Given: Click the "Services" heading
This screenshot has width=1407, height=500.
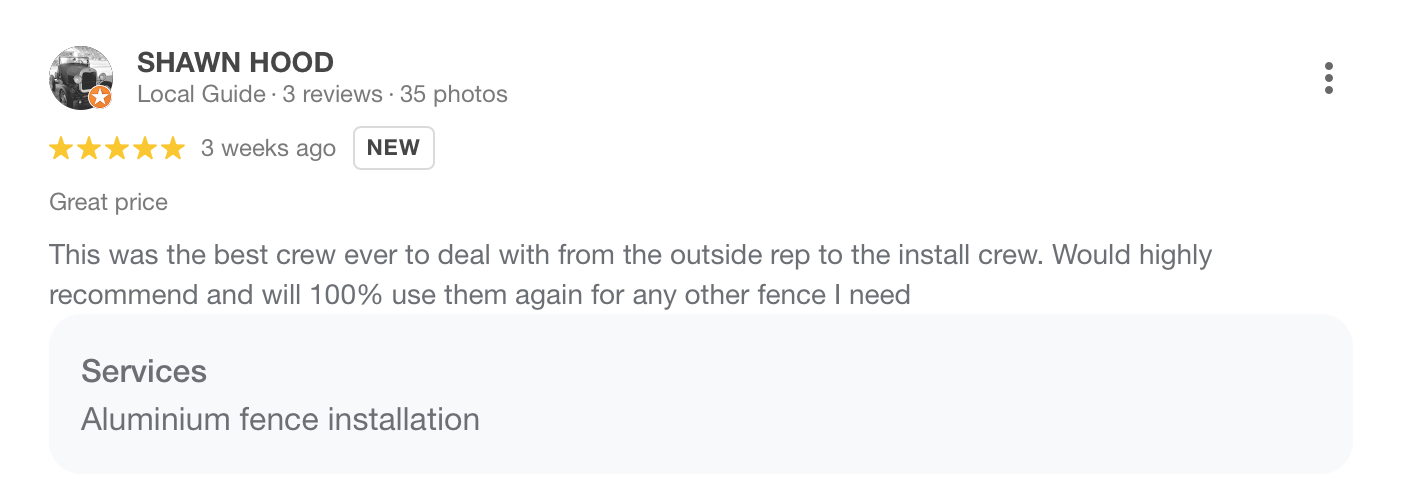Looking at the screenshot, I should point(144,372).
